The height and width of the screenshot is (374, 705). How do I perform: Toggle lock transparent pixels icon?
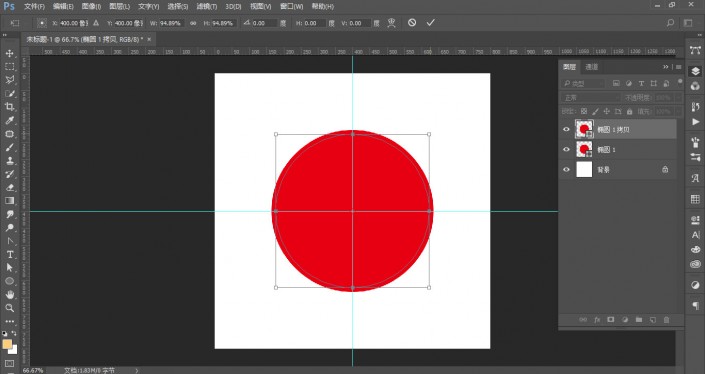pyautogui.click(x=584, y=111)
